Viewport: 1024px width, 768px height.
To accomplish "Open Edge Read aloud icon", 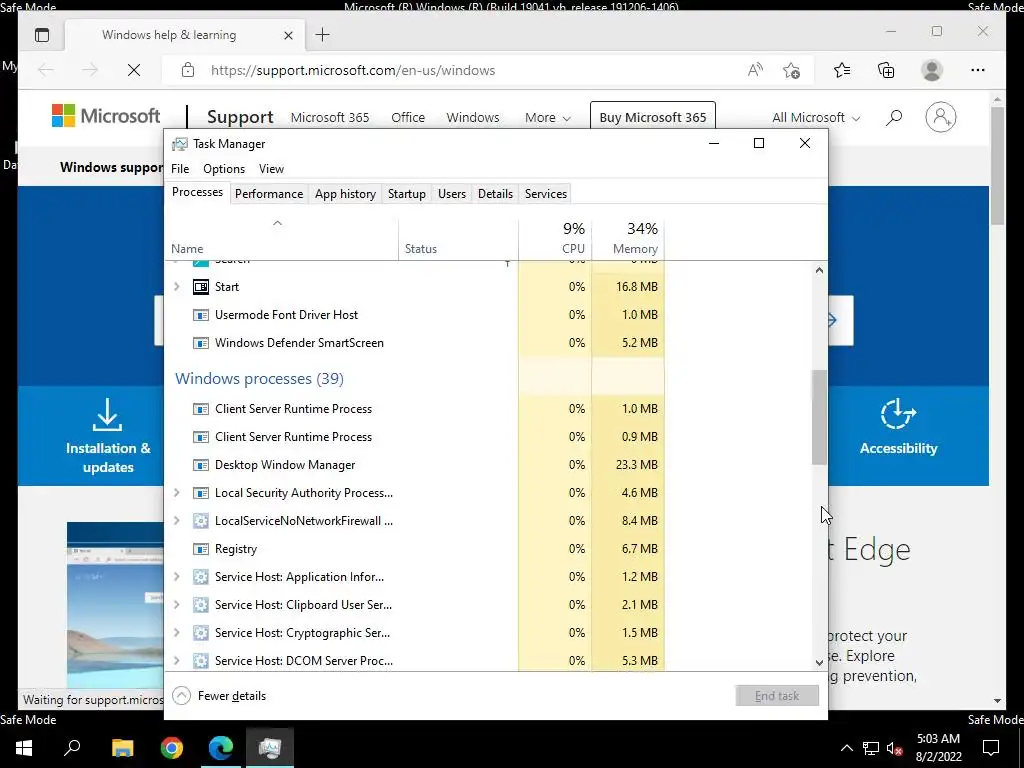I will pyautogui.click(x=755, y=70).
